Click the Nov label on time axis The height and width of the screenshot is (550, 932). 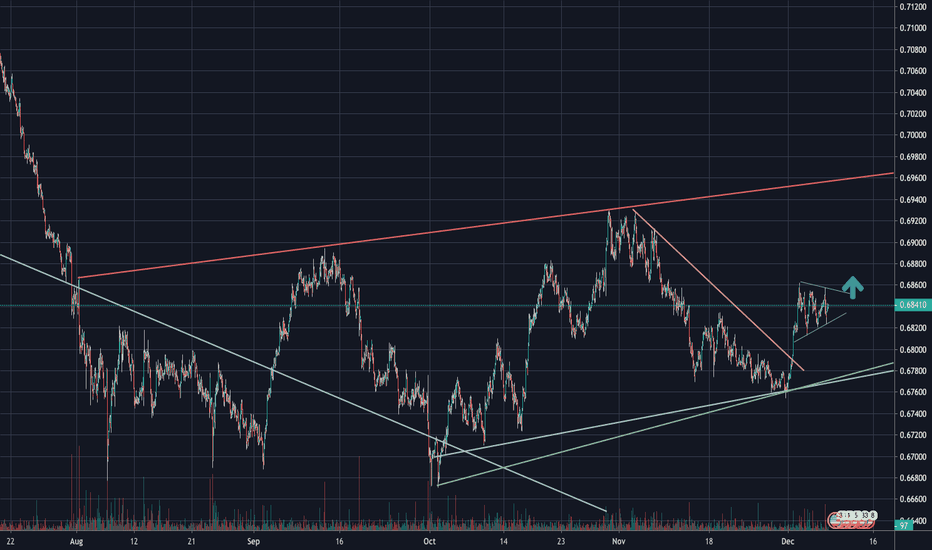(617, 541)
